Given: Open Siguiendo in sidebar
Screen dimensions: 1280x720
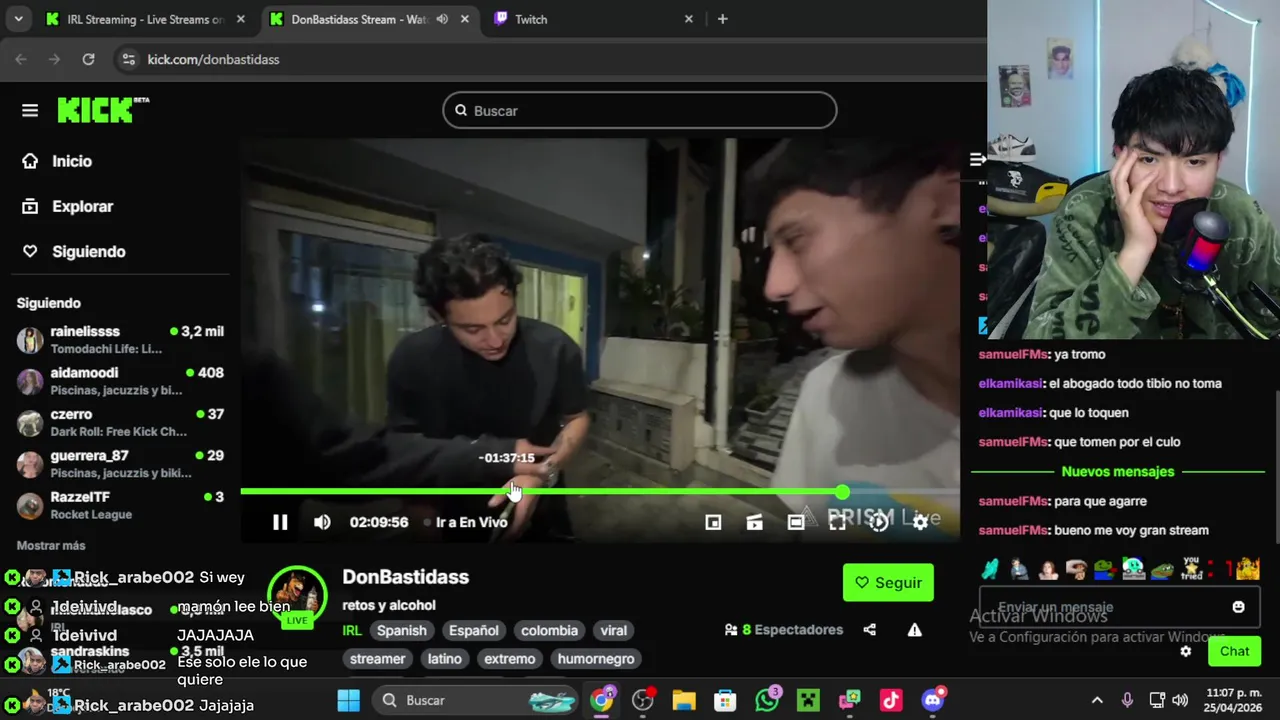Looking at the screenshot, I should pos(74,251).
